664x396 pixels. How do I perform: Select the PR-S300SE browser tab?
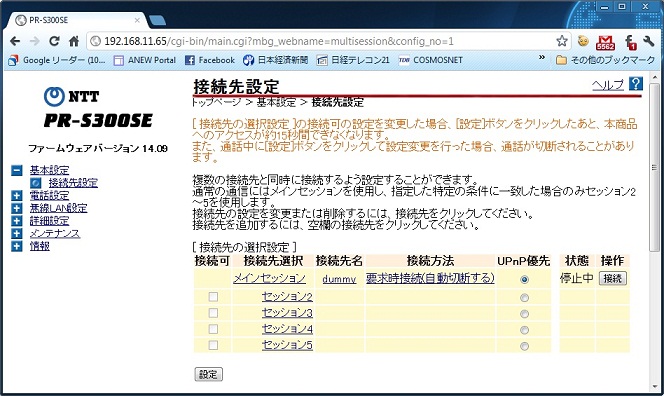pos(77,20)
